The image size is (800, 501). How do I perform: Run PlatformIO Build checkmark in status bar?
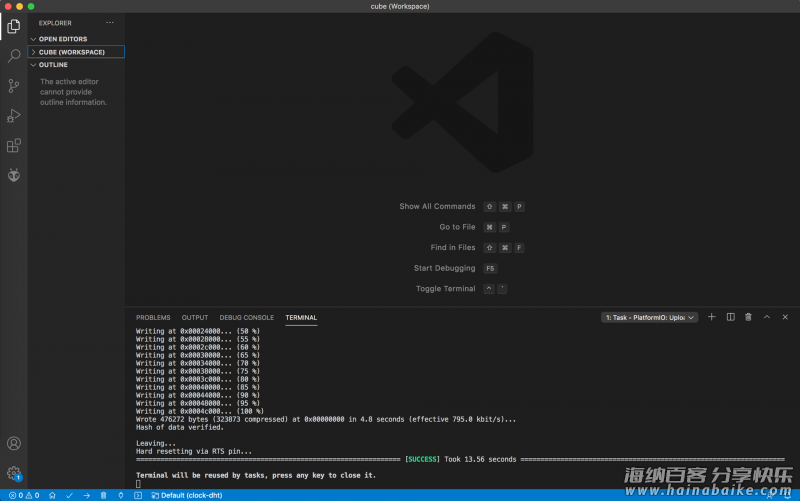[x=69, y=495]
